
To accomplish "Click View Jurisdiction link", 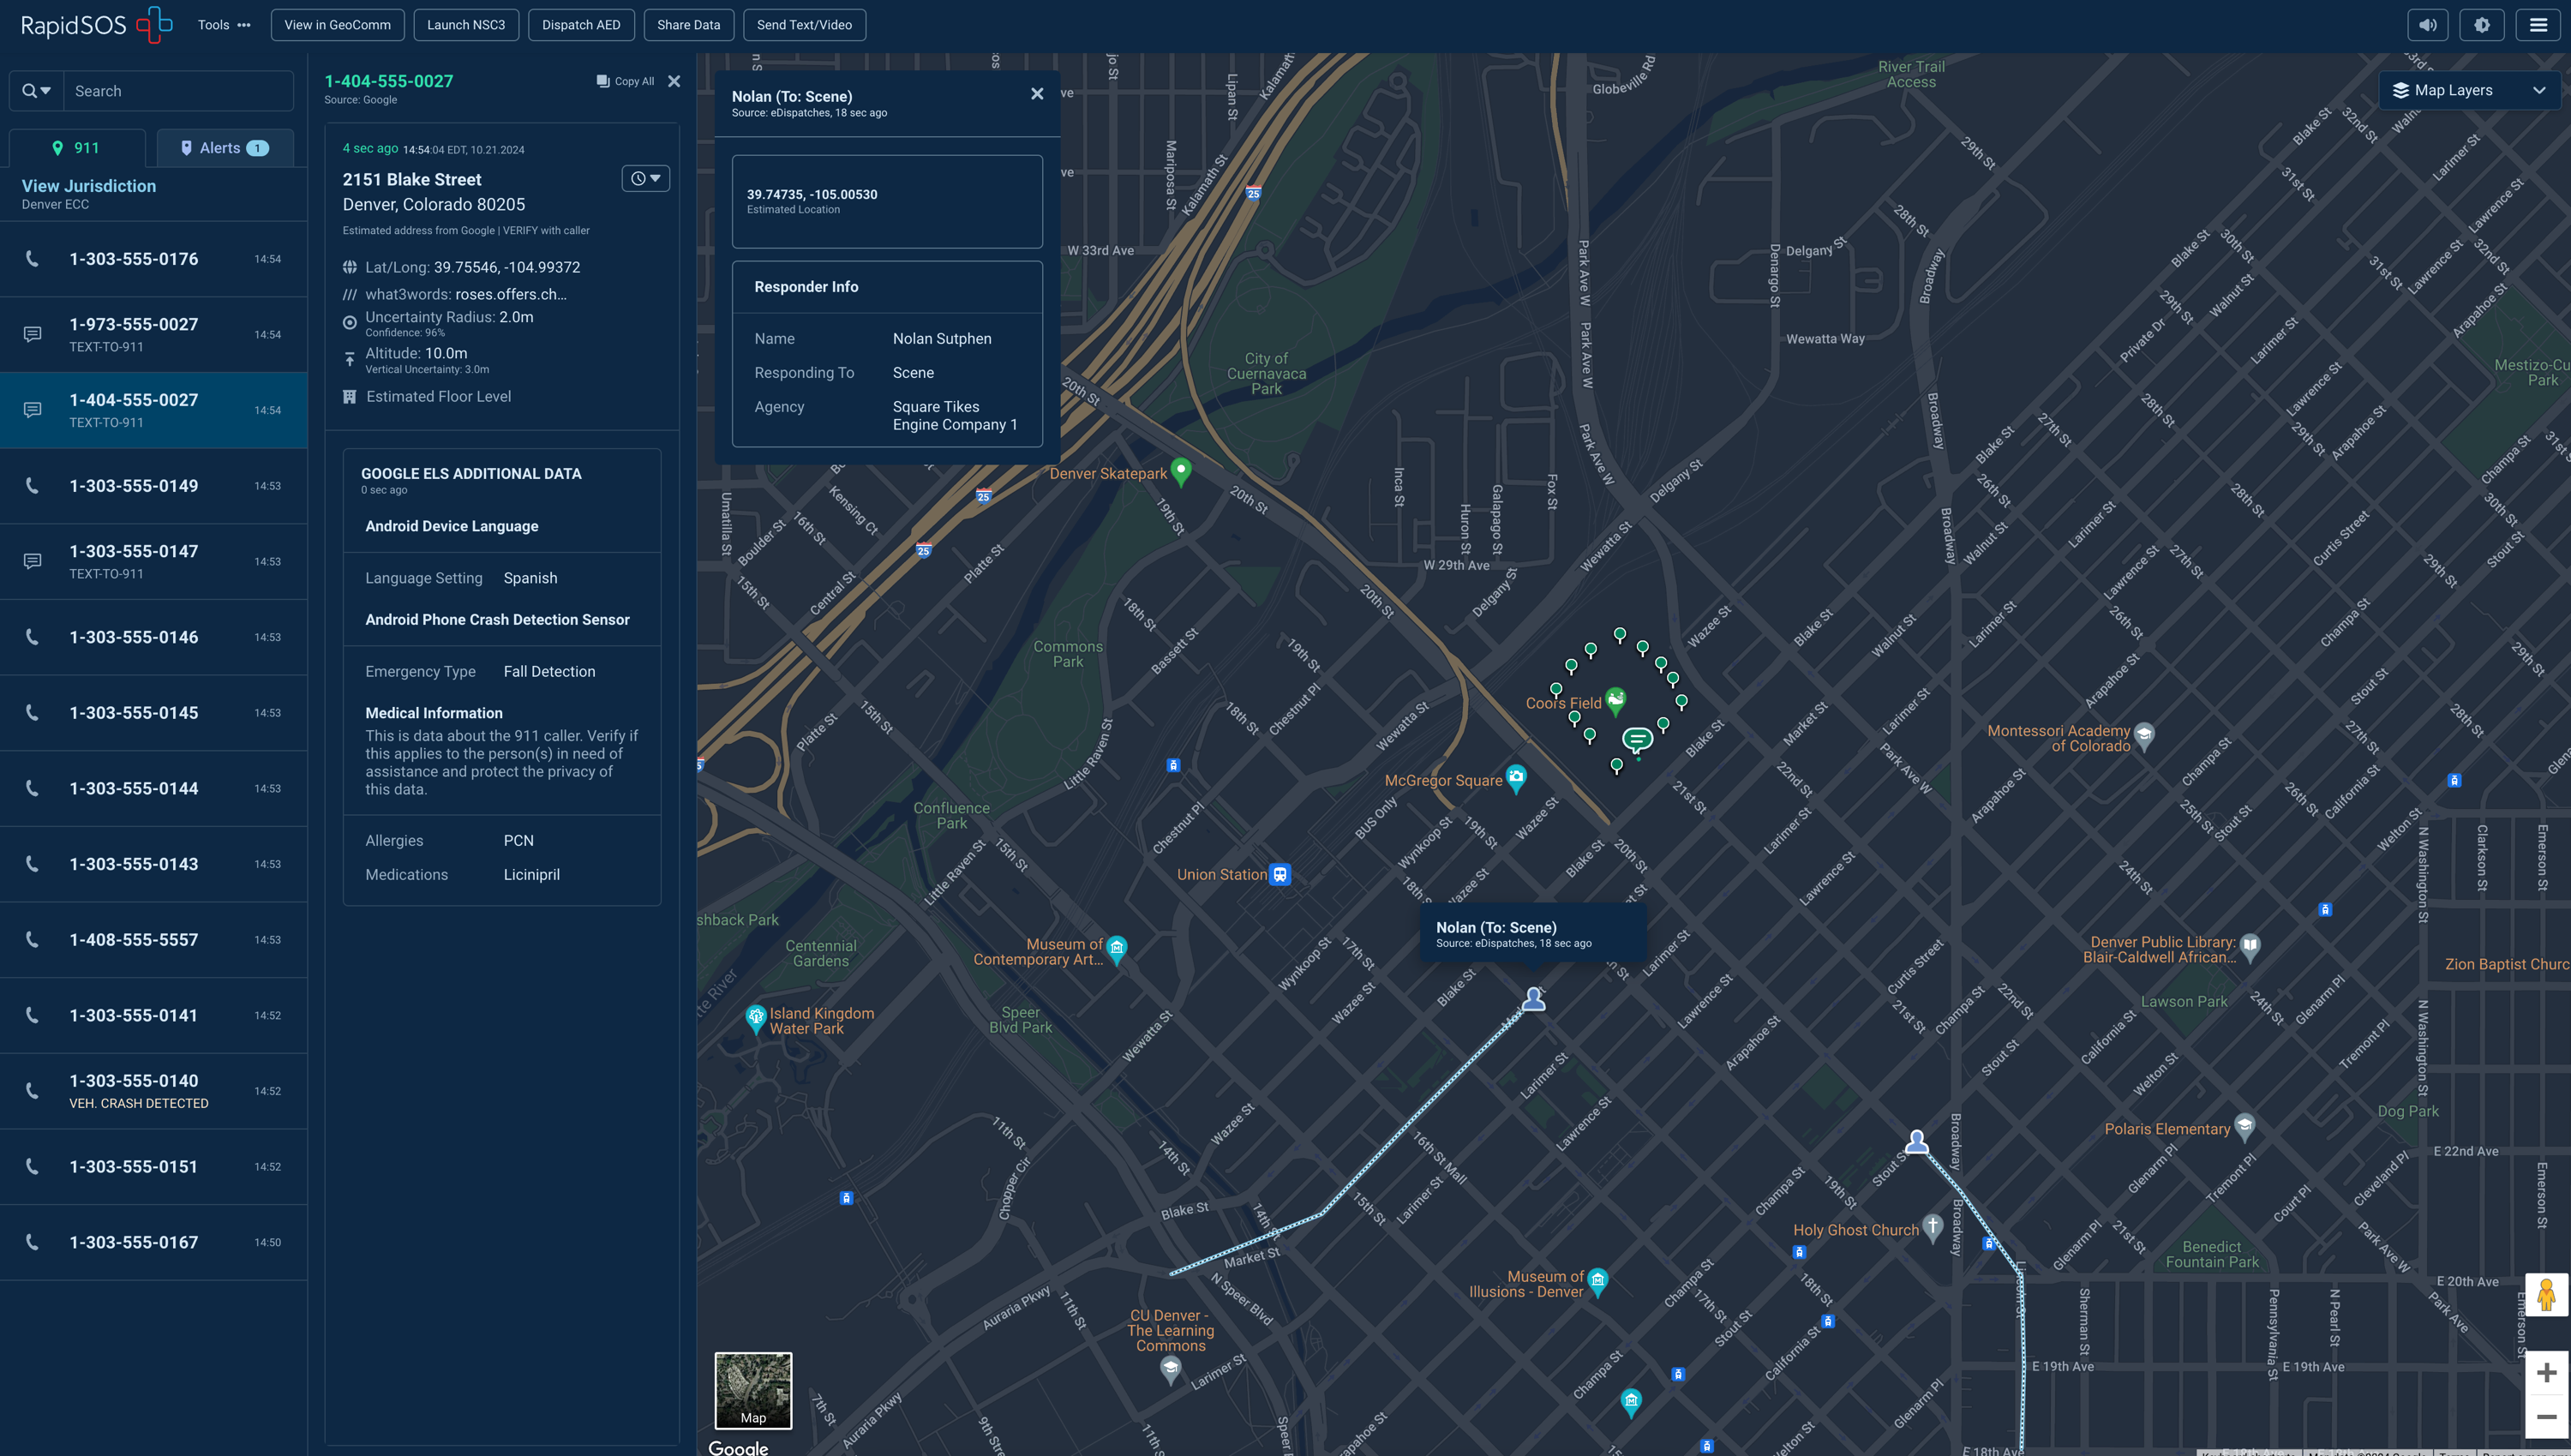I will point(89,186).
